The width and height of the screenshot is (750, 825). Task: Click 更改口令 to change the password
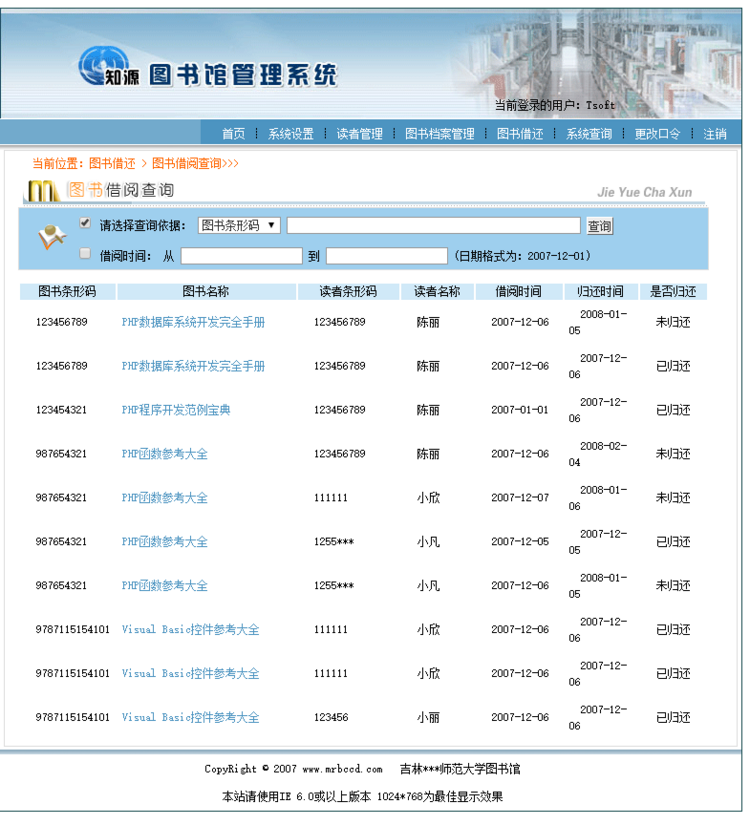[x=657, y=134]
